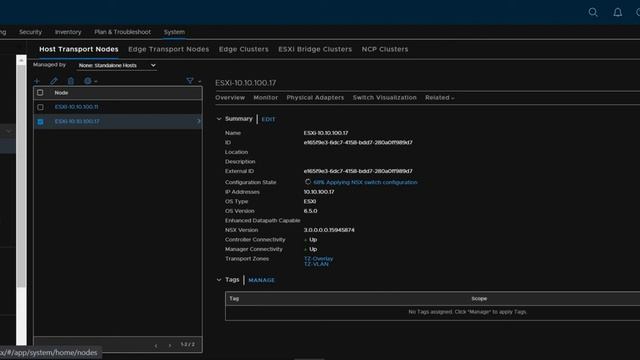Click the IP address 10.10.100.17 value
The height and width of the screenshot is (360, 640).
[x=319, y=192]
